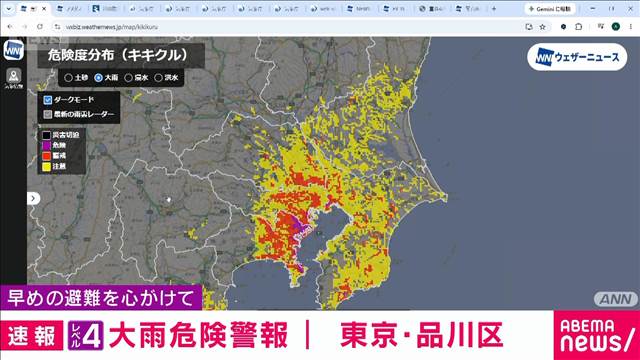Viewport: 640px width, 360px height.
Task: Click the site information icon beside the URL
Action: (57, 27)
